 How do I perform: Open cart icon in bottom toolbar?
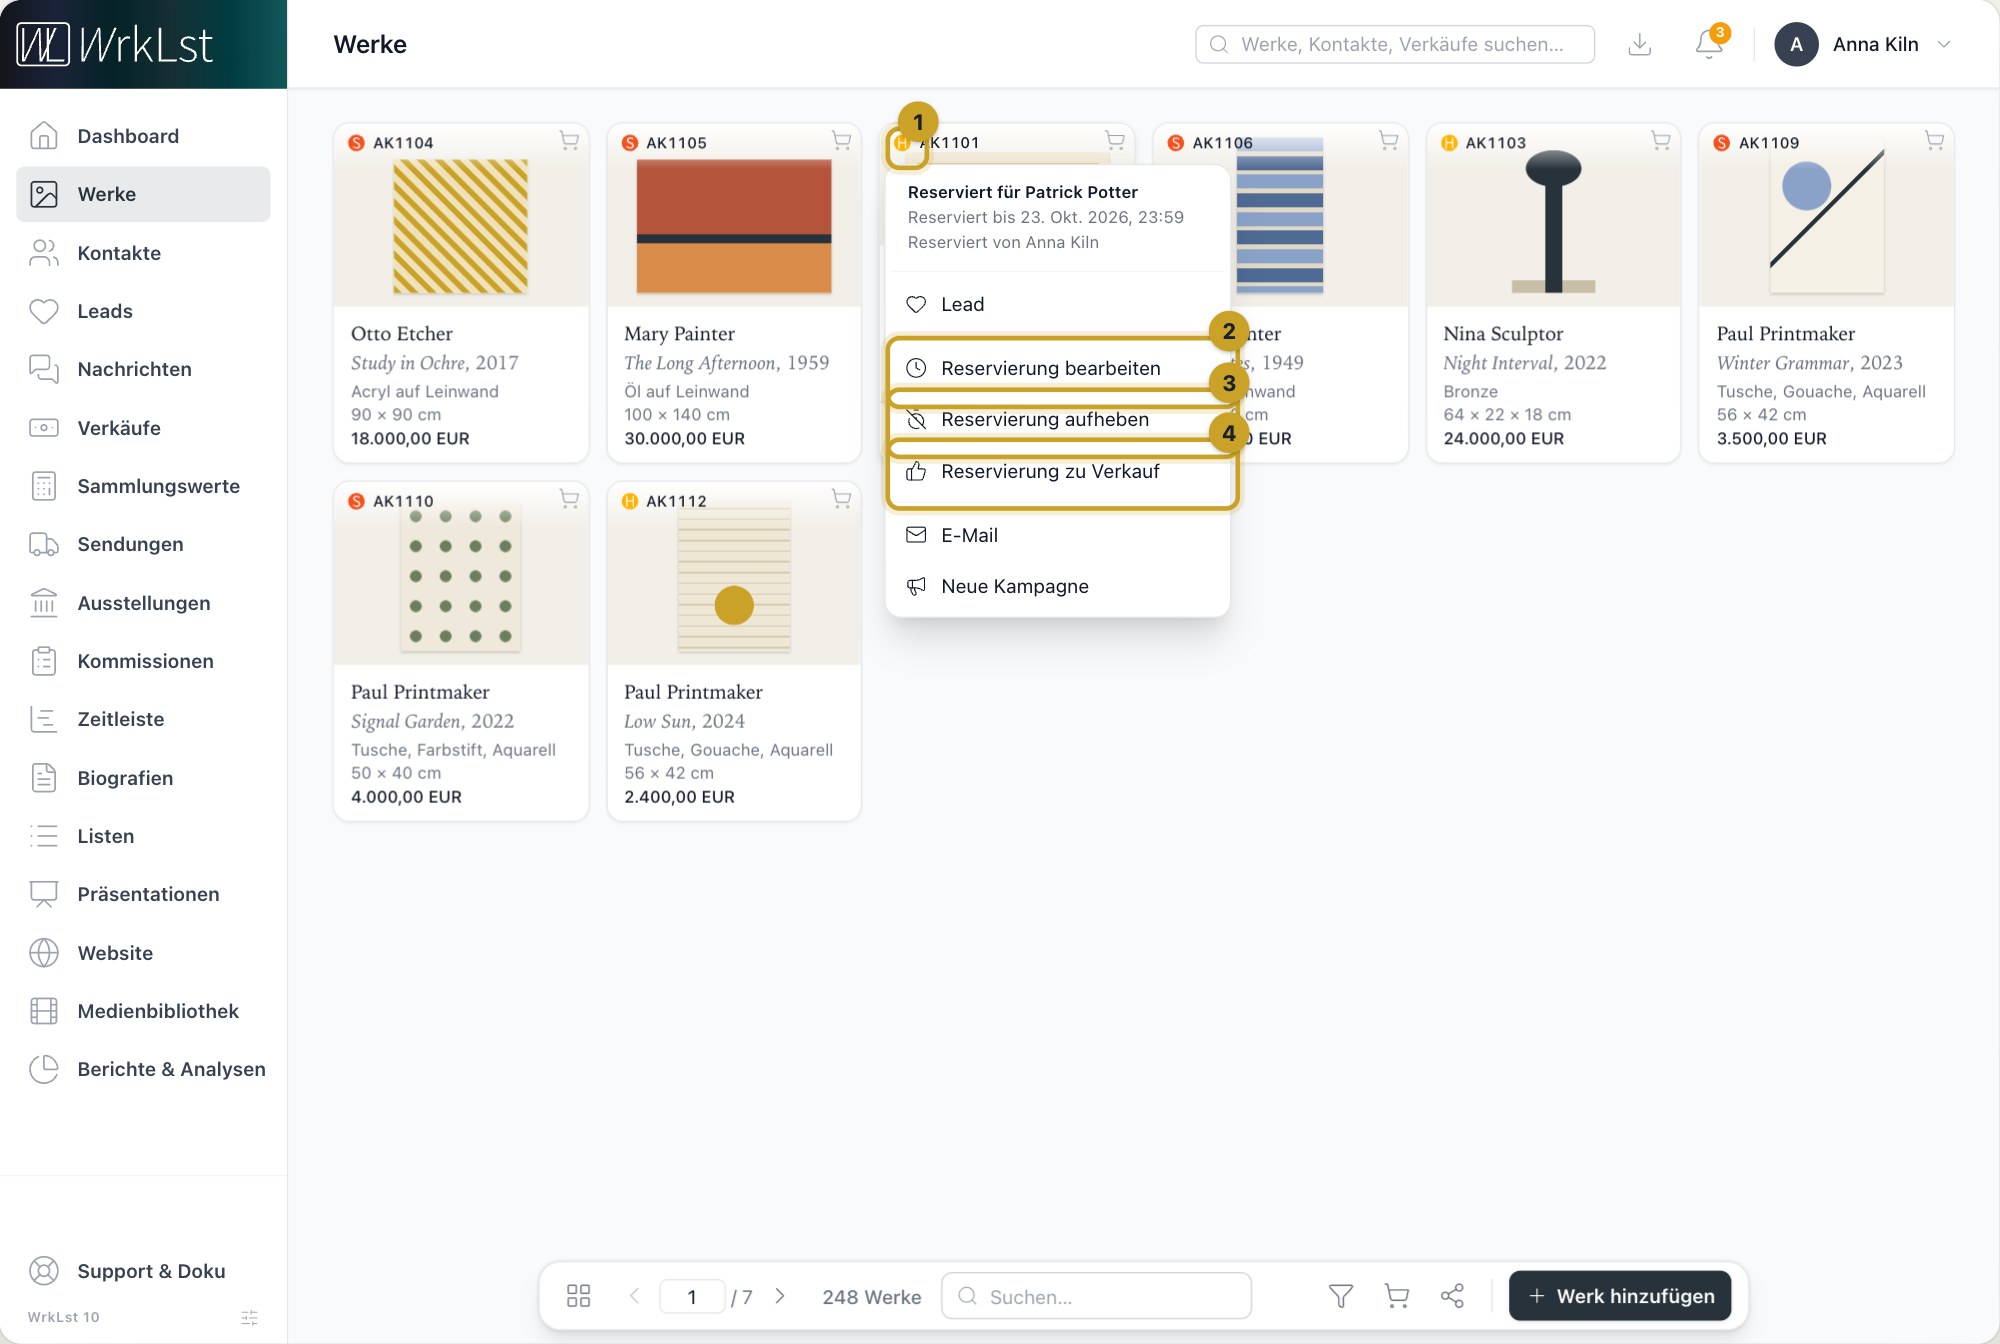1397,1296
